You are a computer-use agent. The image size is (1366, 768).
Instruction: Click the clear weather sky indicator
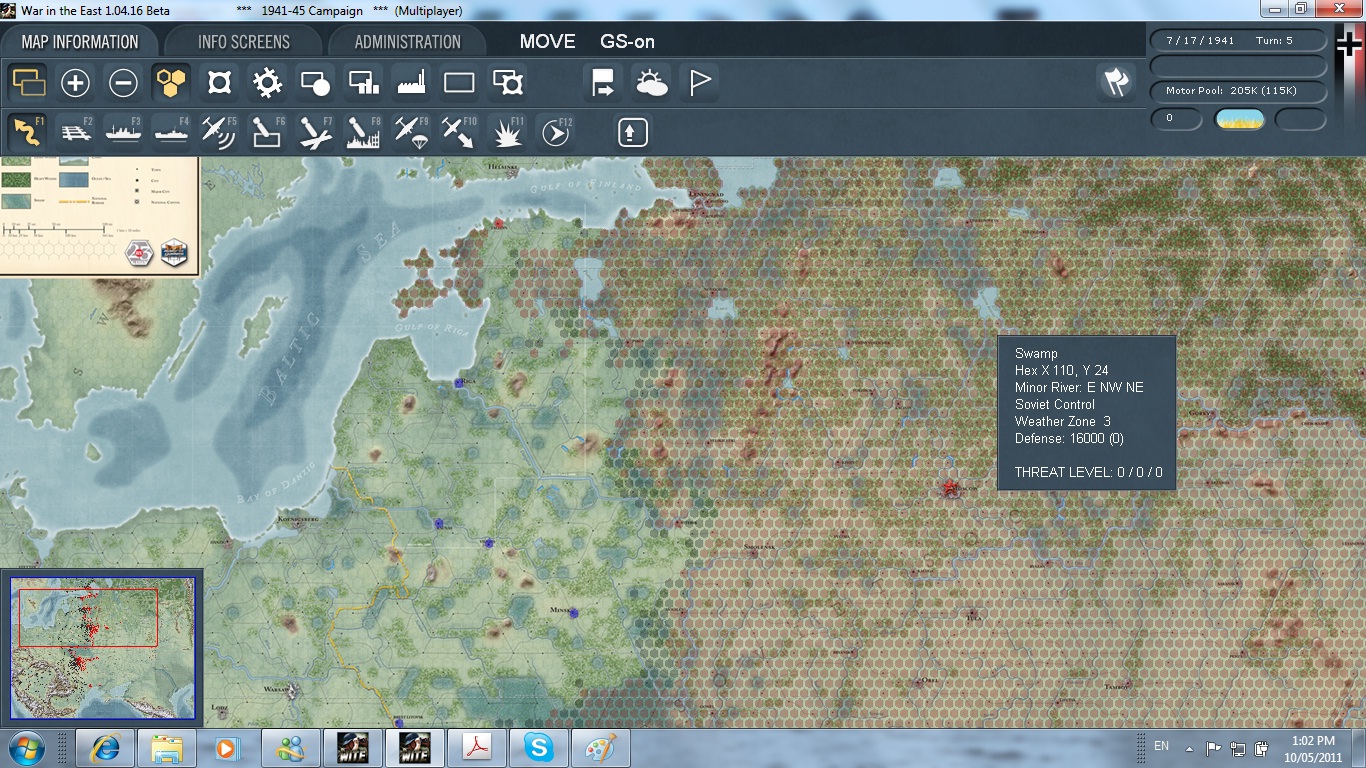1239,119
